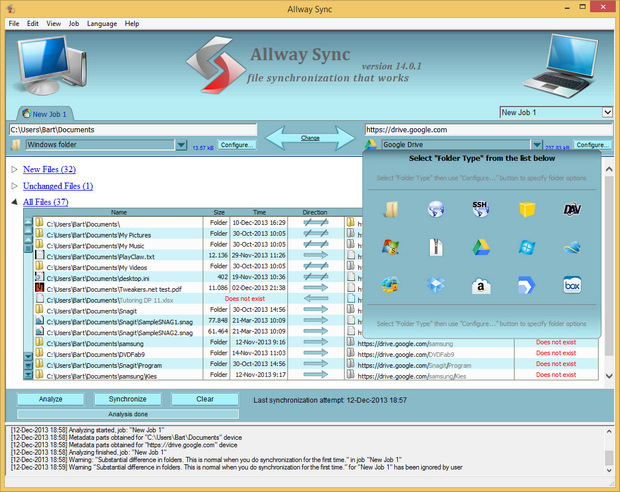Collapse the All Files group triangle
This screenshot has height=492, width=620.
(15, 202)
